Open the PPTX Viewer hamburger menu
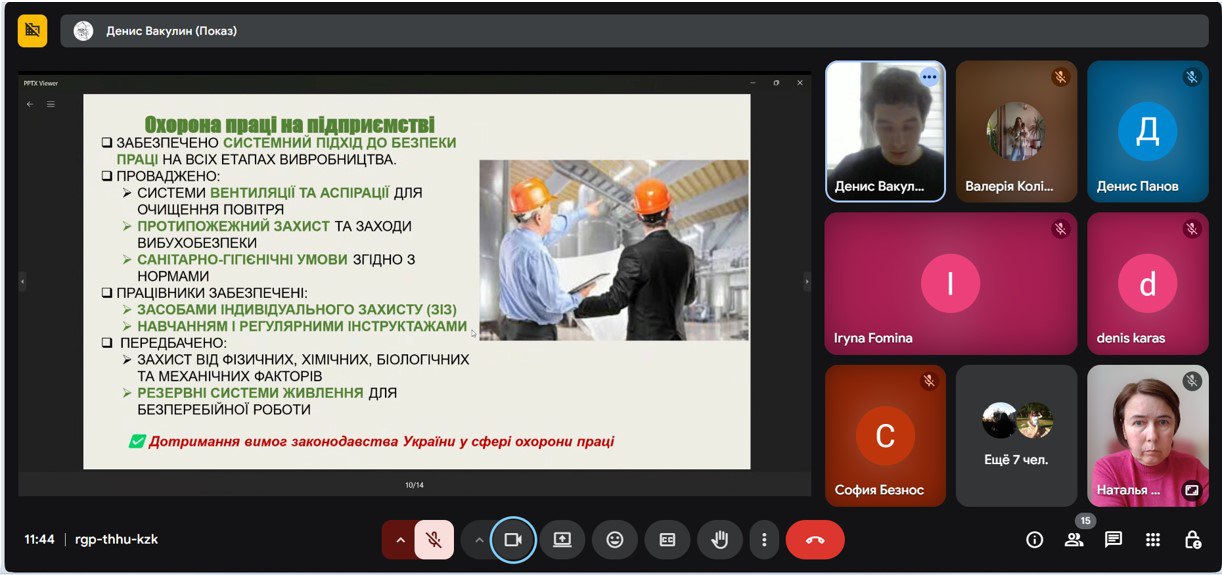This screenshot has width=1222, height=575. pyautogui.click(x=51, y=104)
